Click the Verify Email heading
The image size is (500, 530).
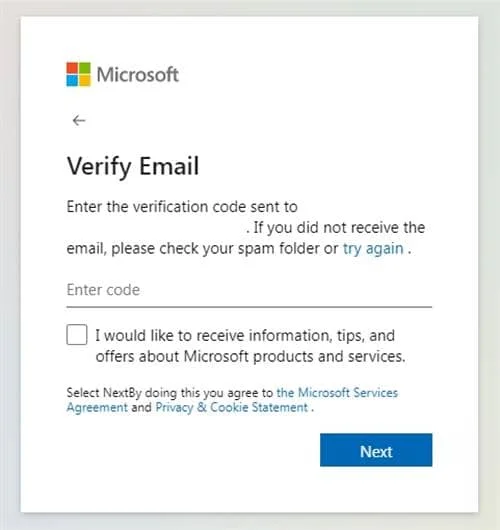click(x=133, y=166)
